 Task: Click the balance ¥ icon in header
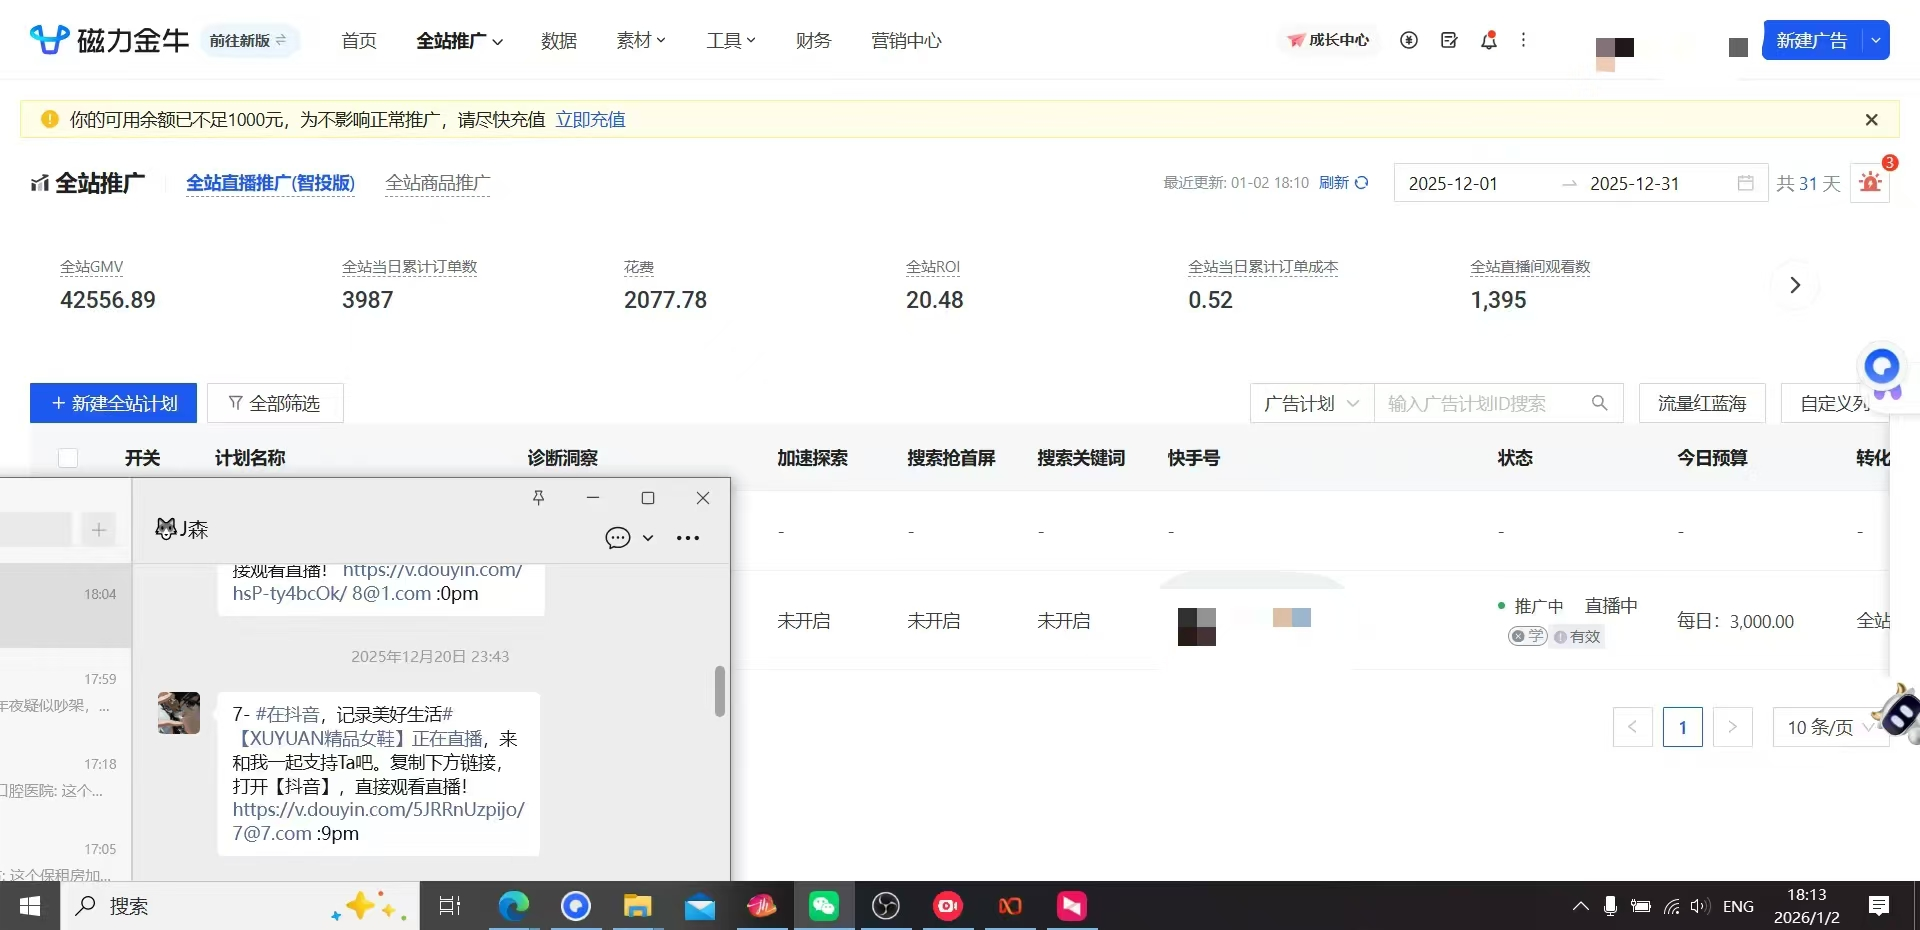coord(1409,40)
